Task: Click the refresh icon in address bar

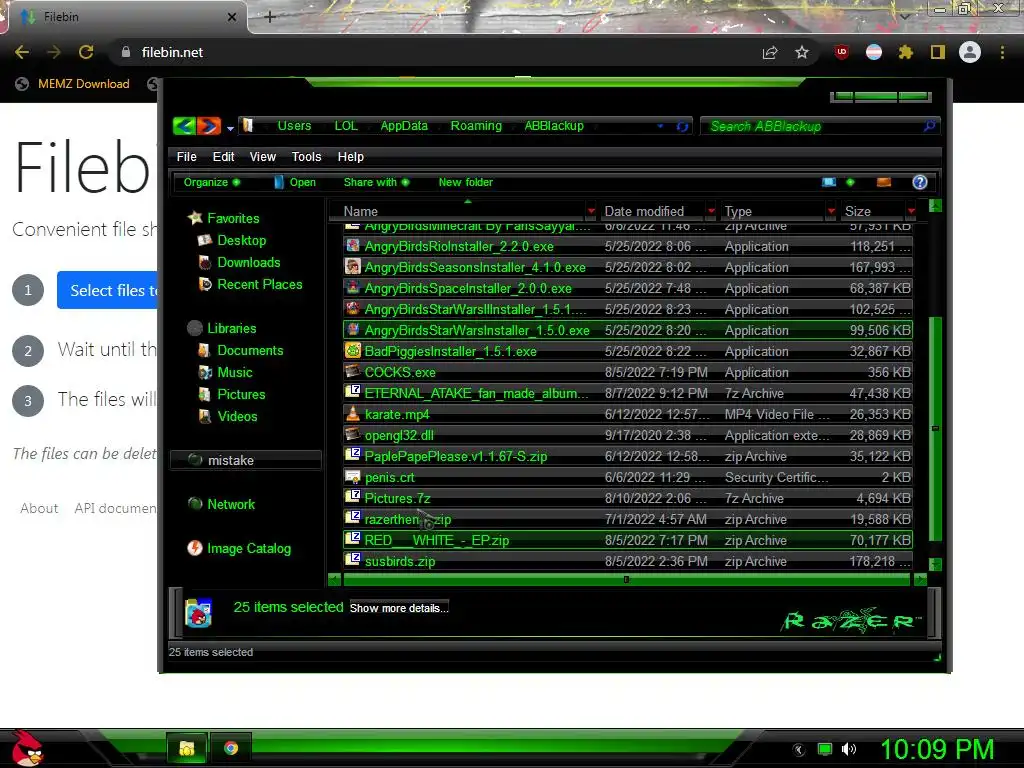Action: [682, 127]
